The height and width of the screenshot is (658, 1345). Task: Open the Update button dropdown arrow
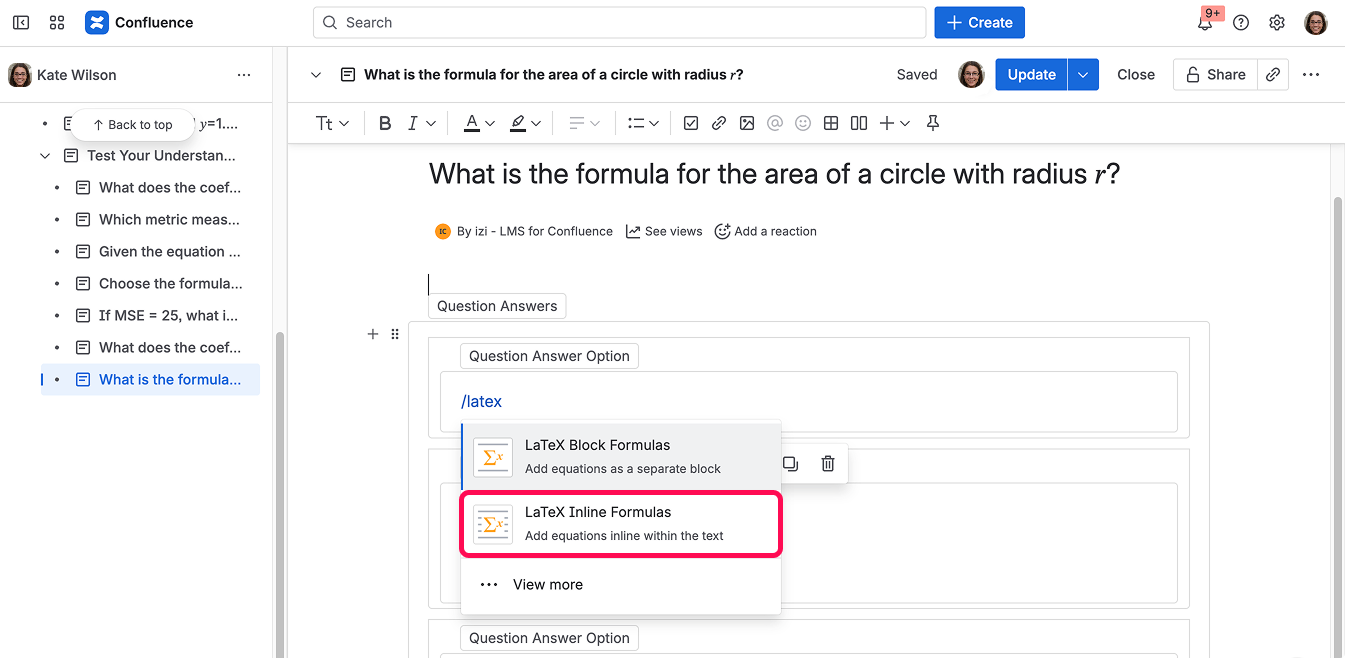[1083, 75]
